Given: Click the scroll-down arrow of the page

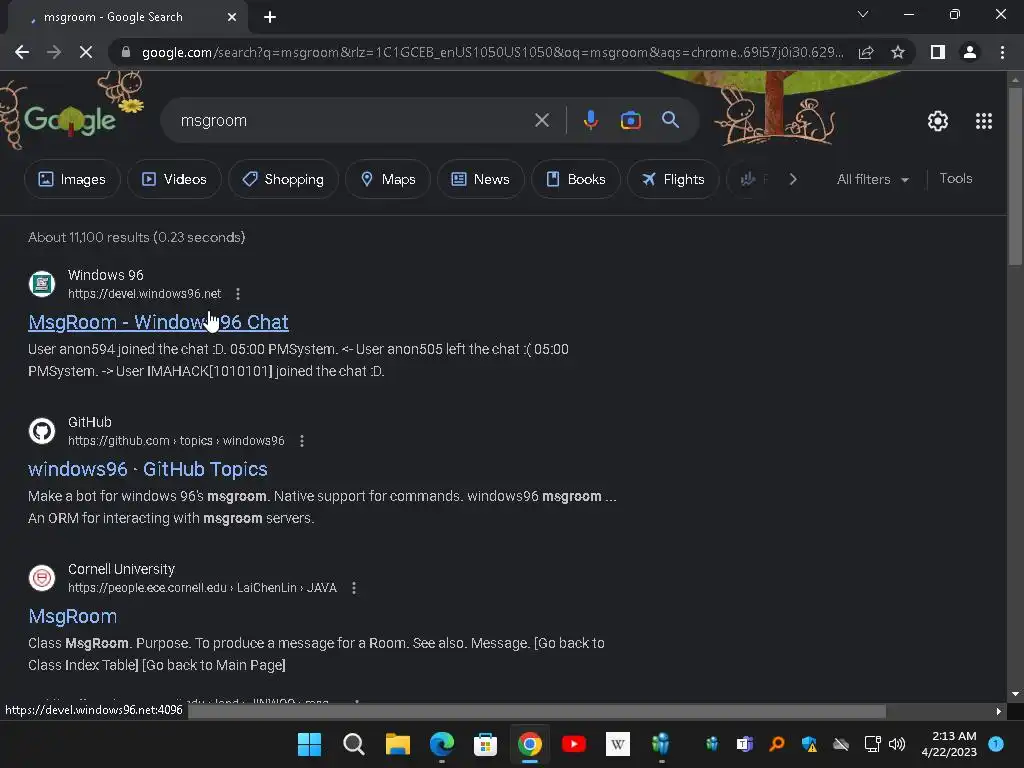Looking at the screenshot, I should click(1015, 694).
